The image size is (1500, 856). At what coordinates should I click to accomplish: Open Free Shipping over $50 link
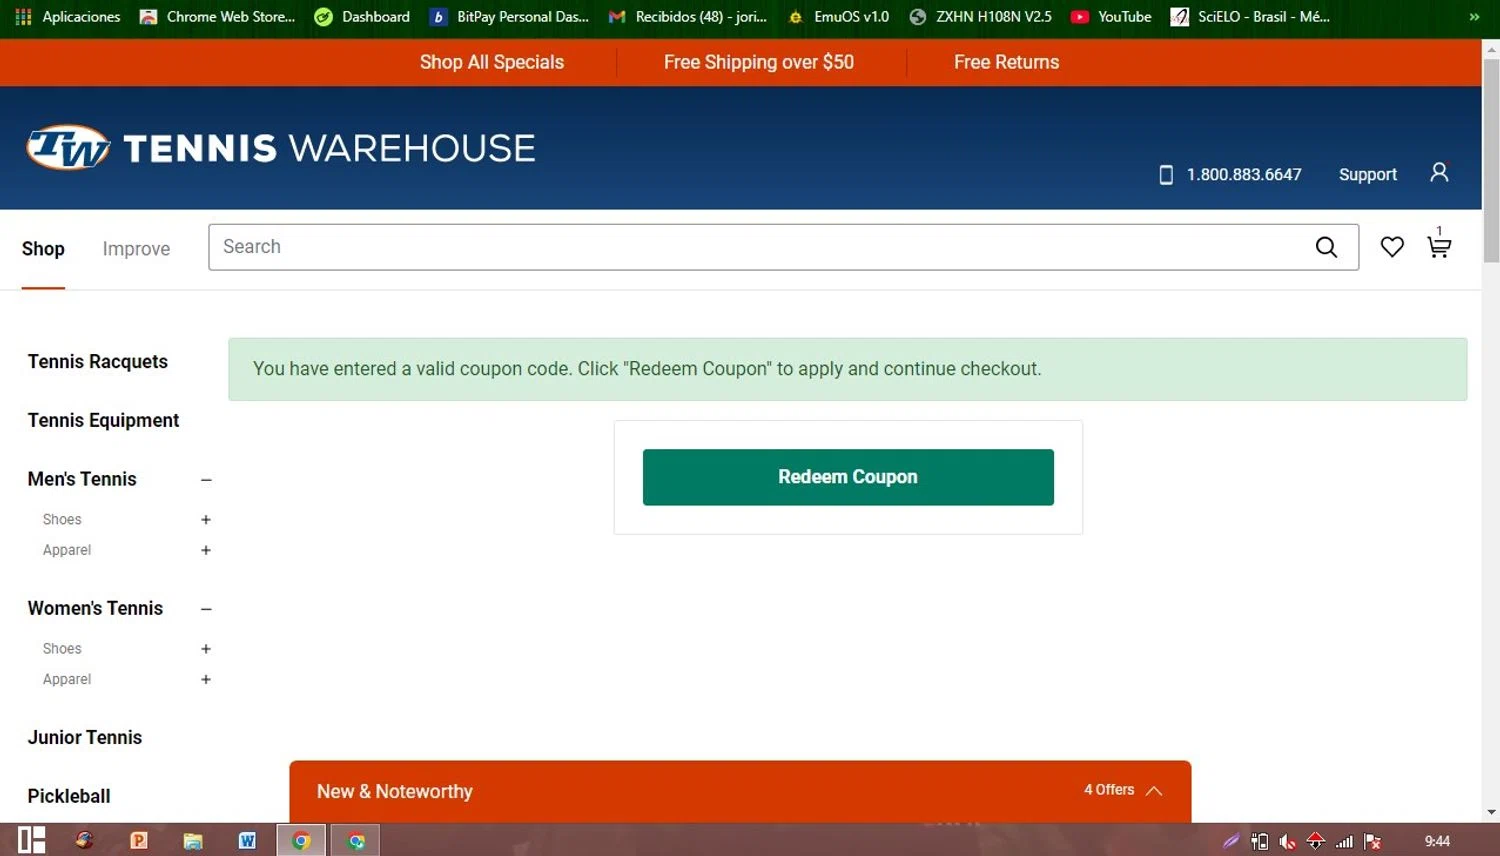click(759, 62)
